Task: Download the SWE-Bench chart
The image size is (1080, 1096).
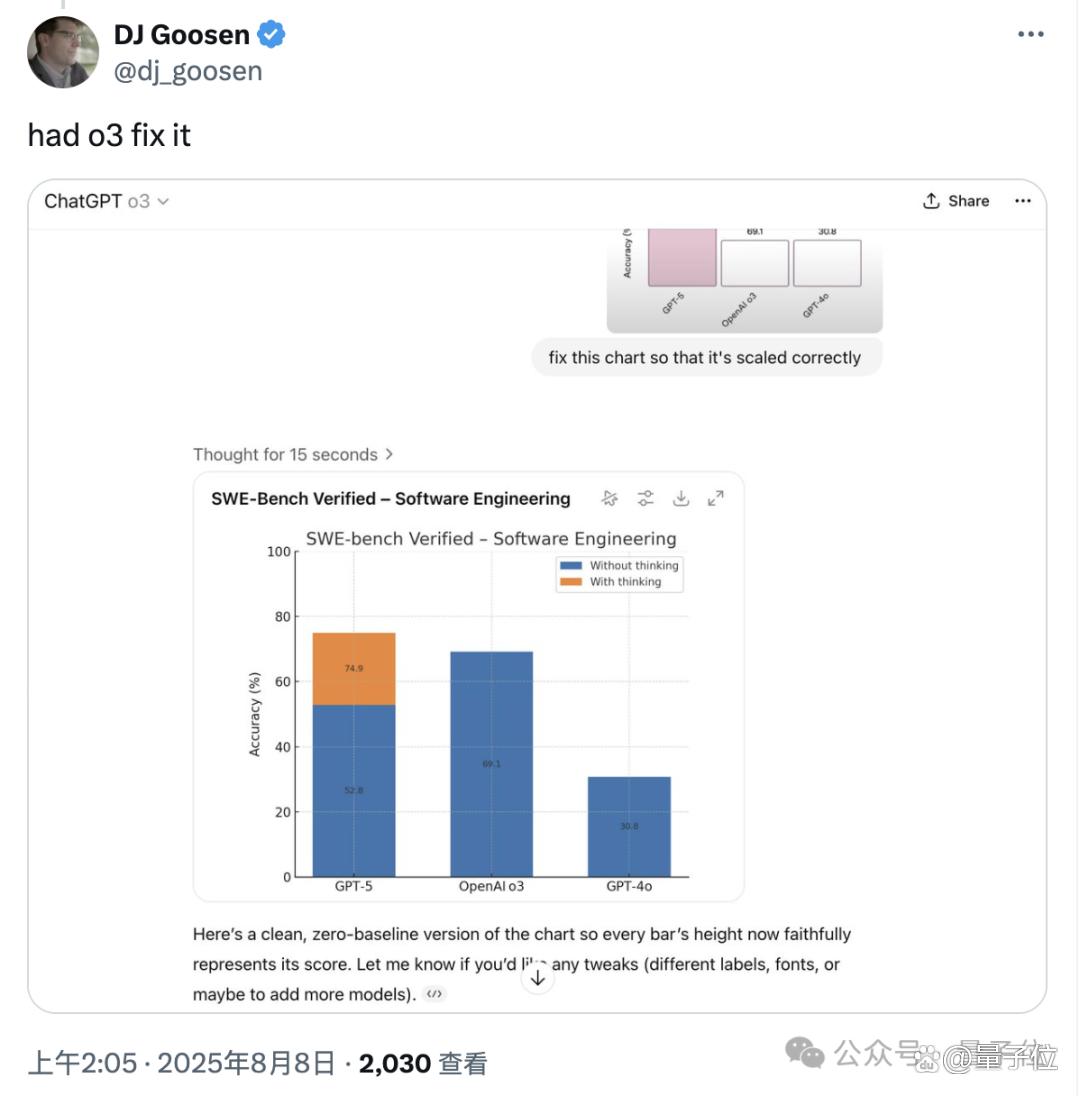Action: point(681,498)
